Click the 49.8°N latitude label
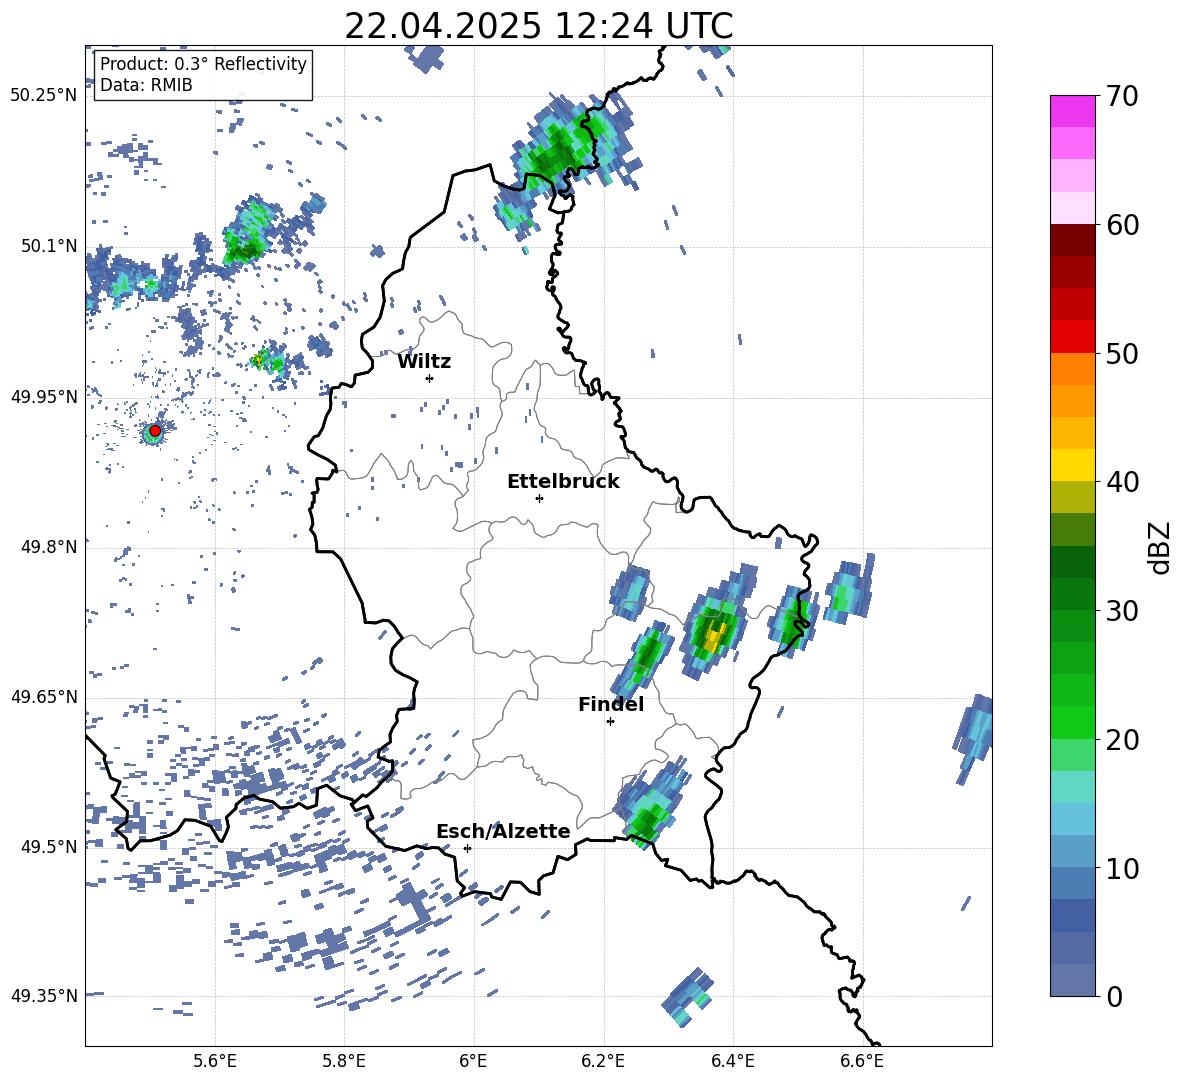1184x1081 pixels. tap(50, 547)
